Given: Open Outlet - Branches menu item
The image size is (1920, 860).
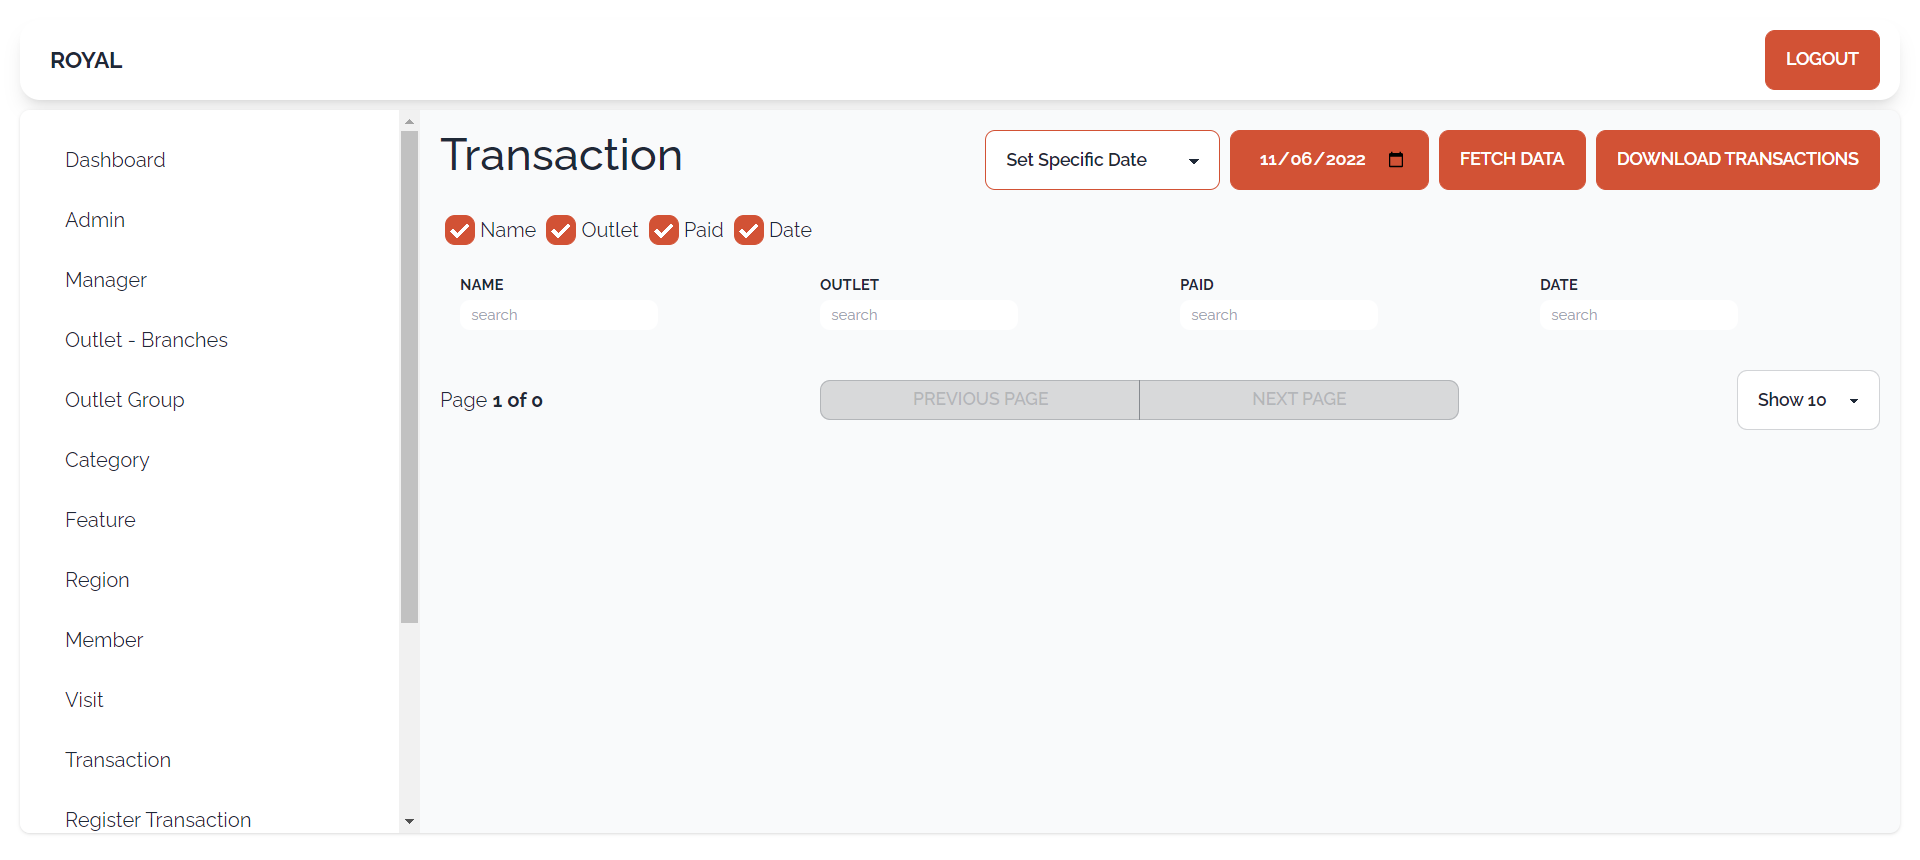Looking at the screenshot, I should pyautogui.click(x=146, y=340).
